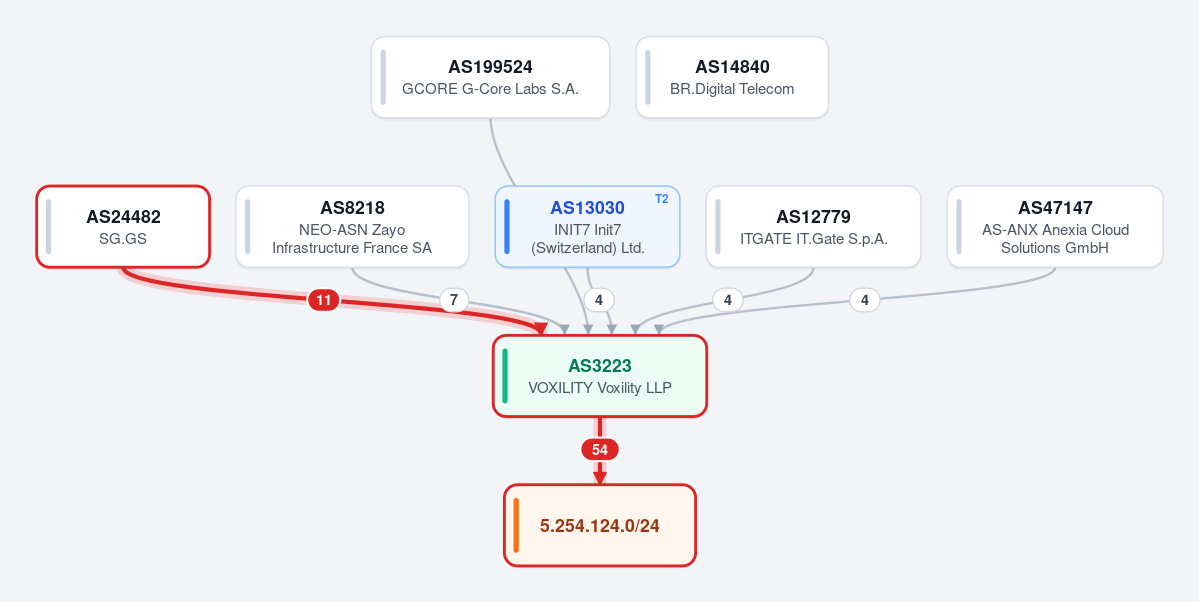Click the green bar on AS3223 node

505,376
